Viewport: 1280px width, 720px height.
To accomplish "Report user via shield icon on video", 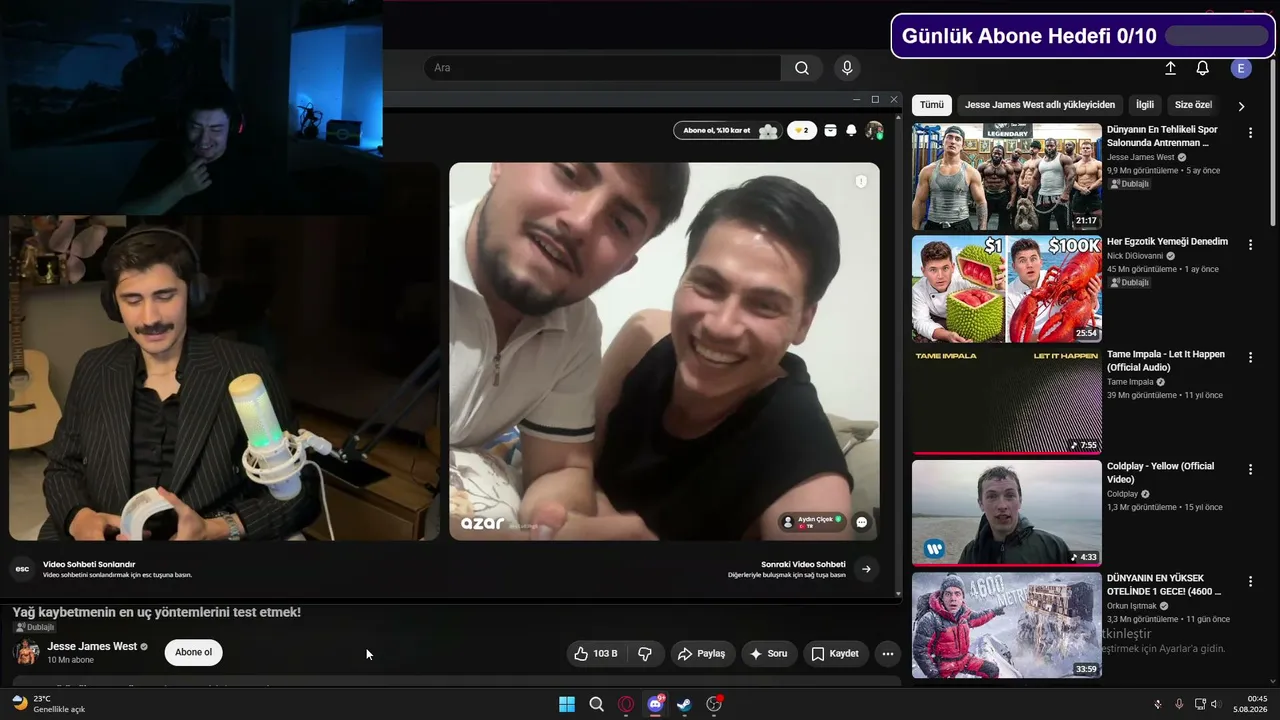I will click(861, 181).
